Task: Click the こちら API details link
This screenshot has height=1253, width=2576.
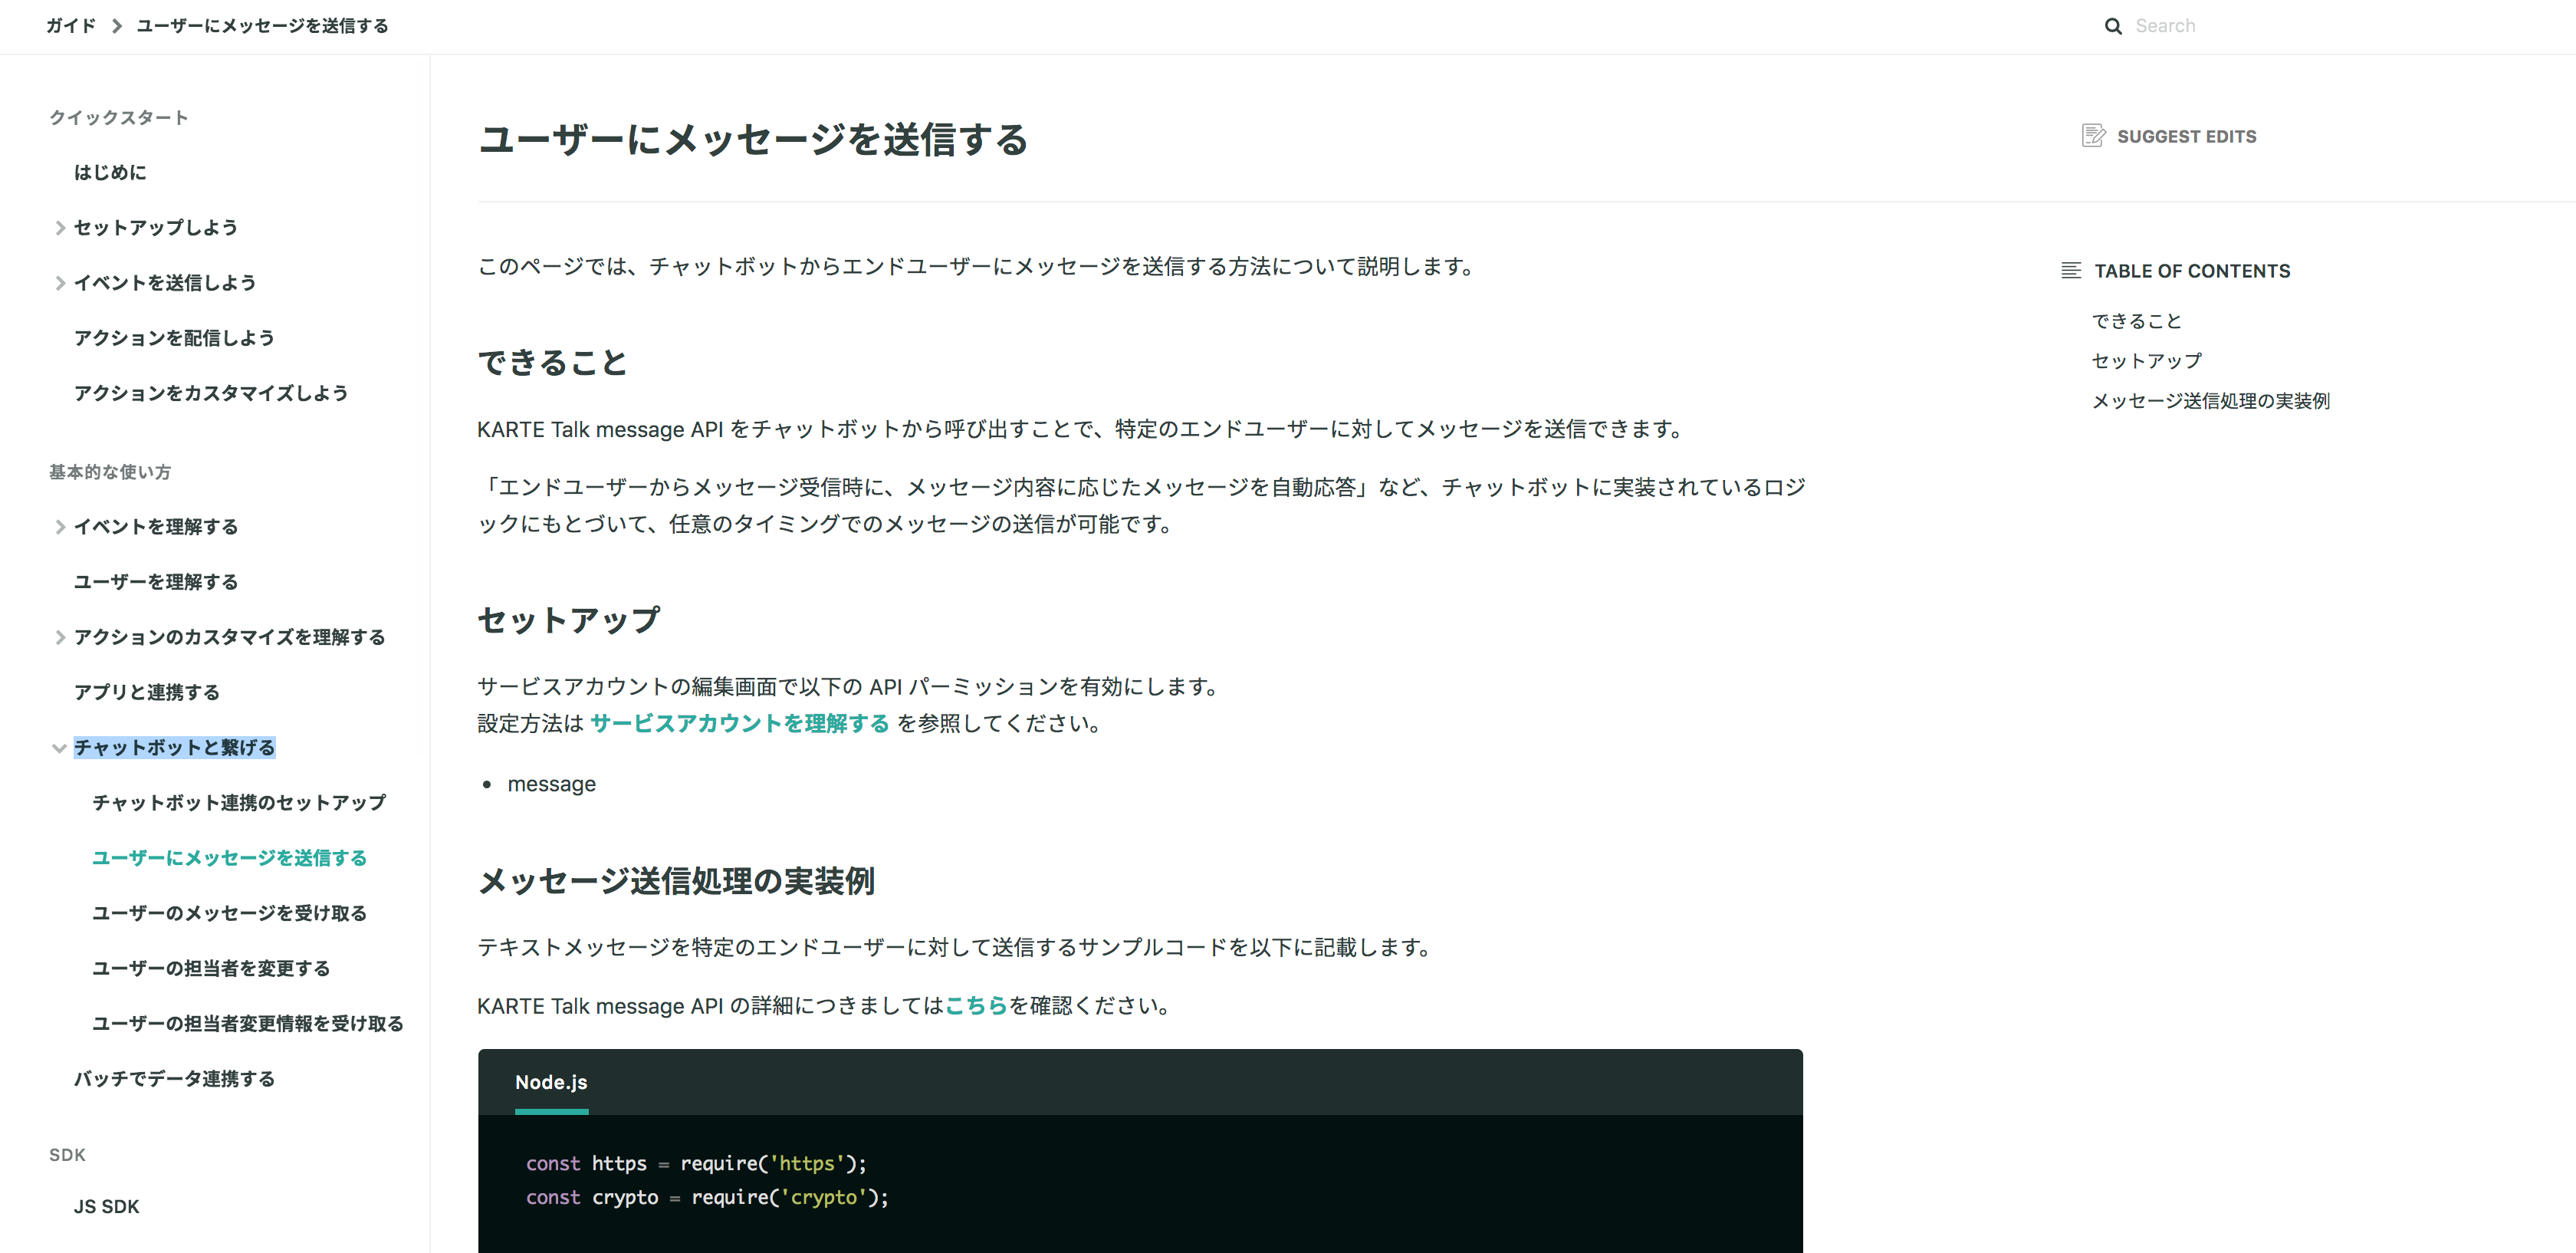Action: pos(975,1005)
